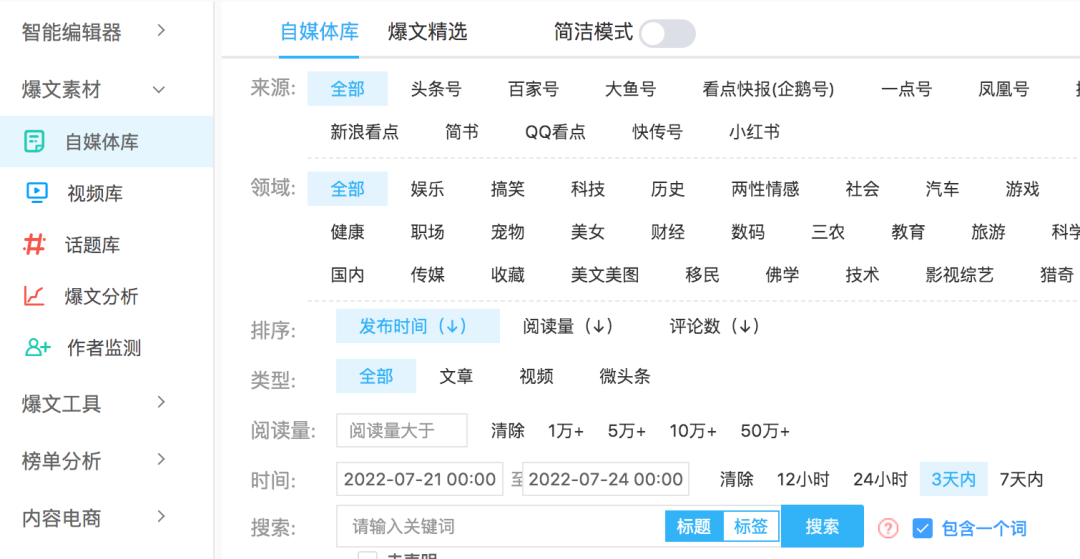
Task: Open 作者监测 in the sidebar
Action: pyautogui.click(x=106, y=348)
